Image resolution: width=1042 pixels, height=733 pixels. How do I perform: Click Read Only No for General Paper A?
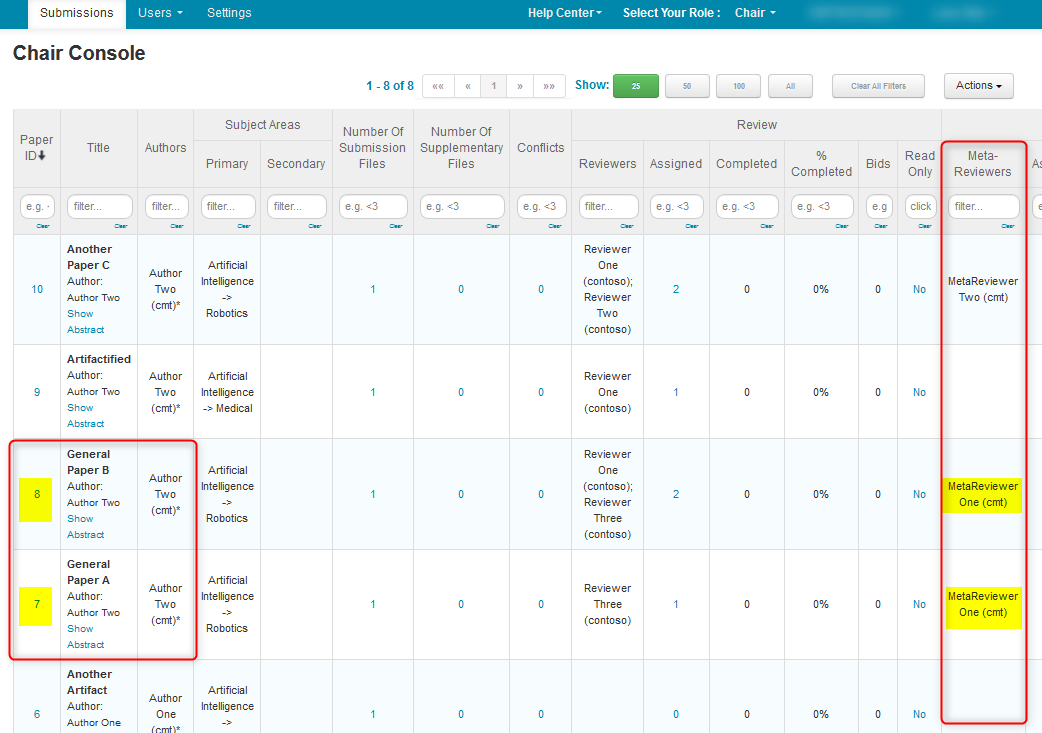(919, 604)
